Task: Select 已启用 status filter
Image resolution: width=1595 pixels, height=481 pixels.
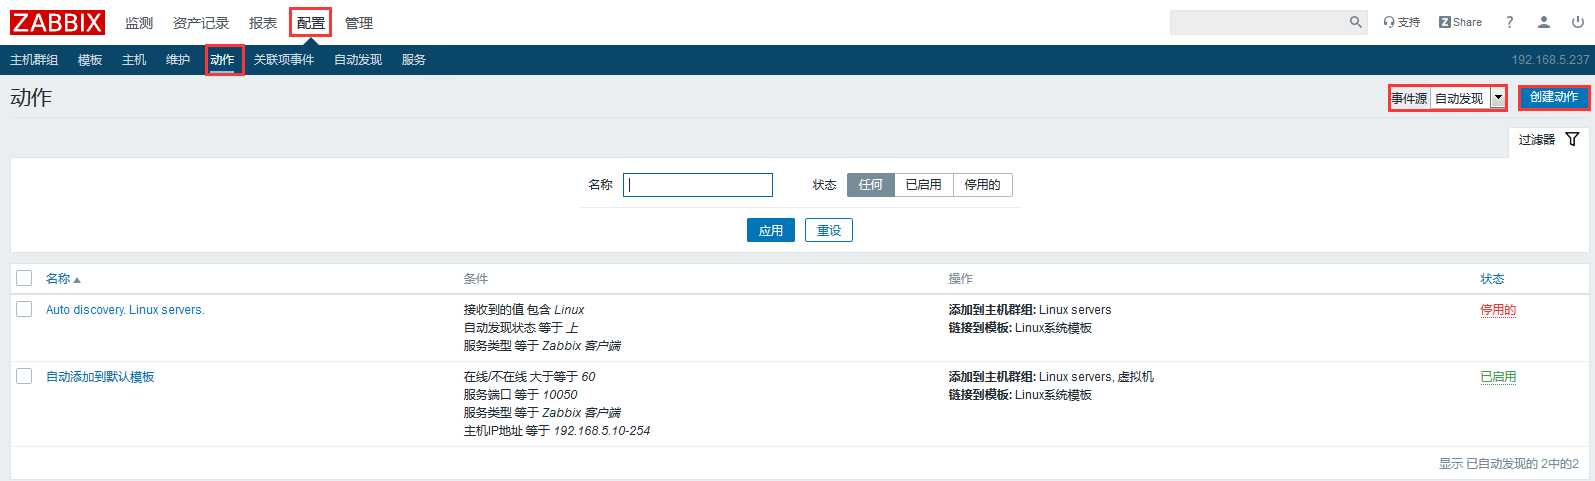Action: tap(923, 184)
